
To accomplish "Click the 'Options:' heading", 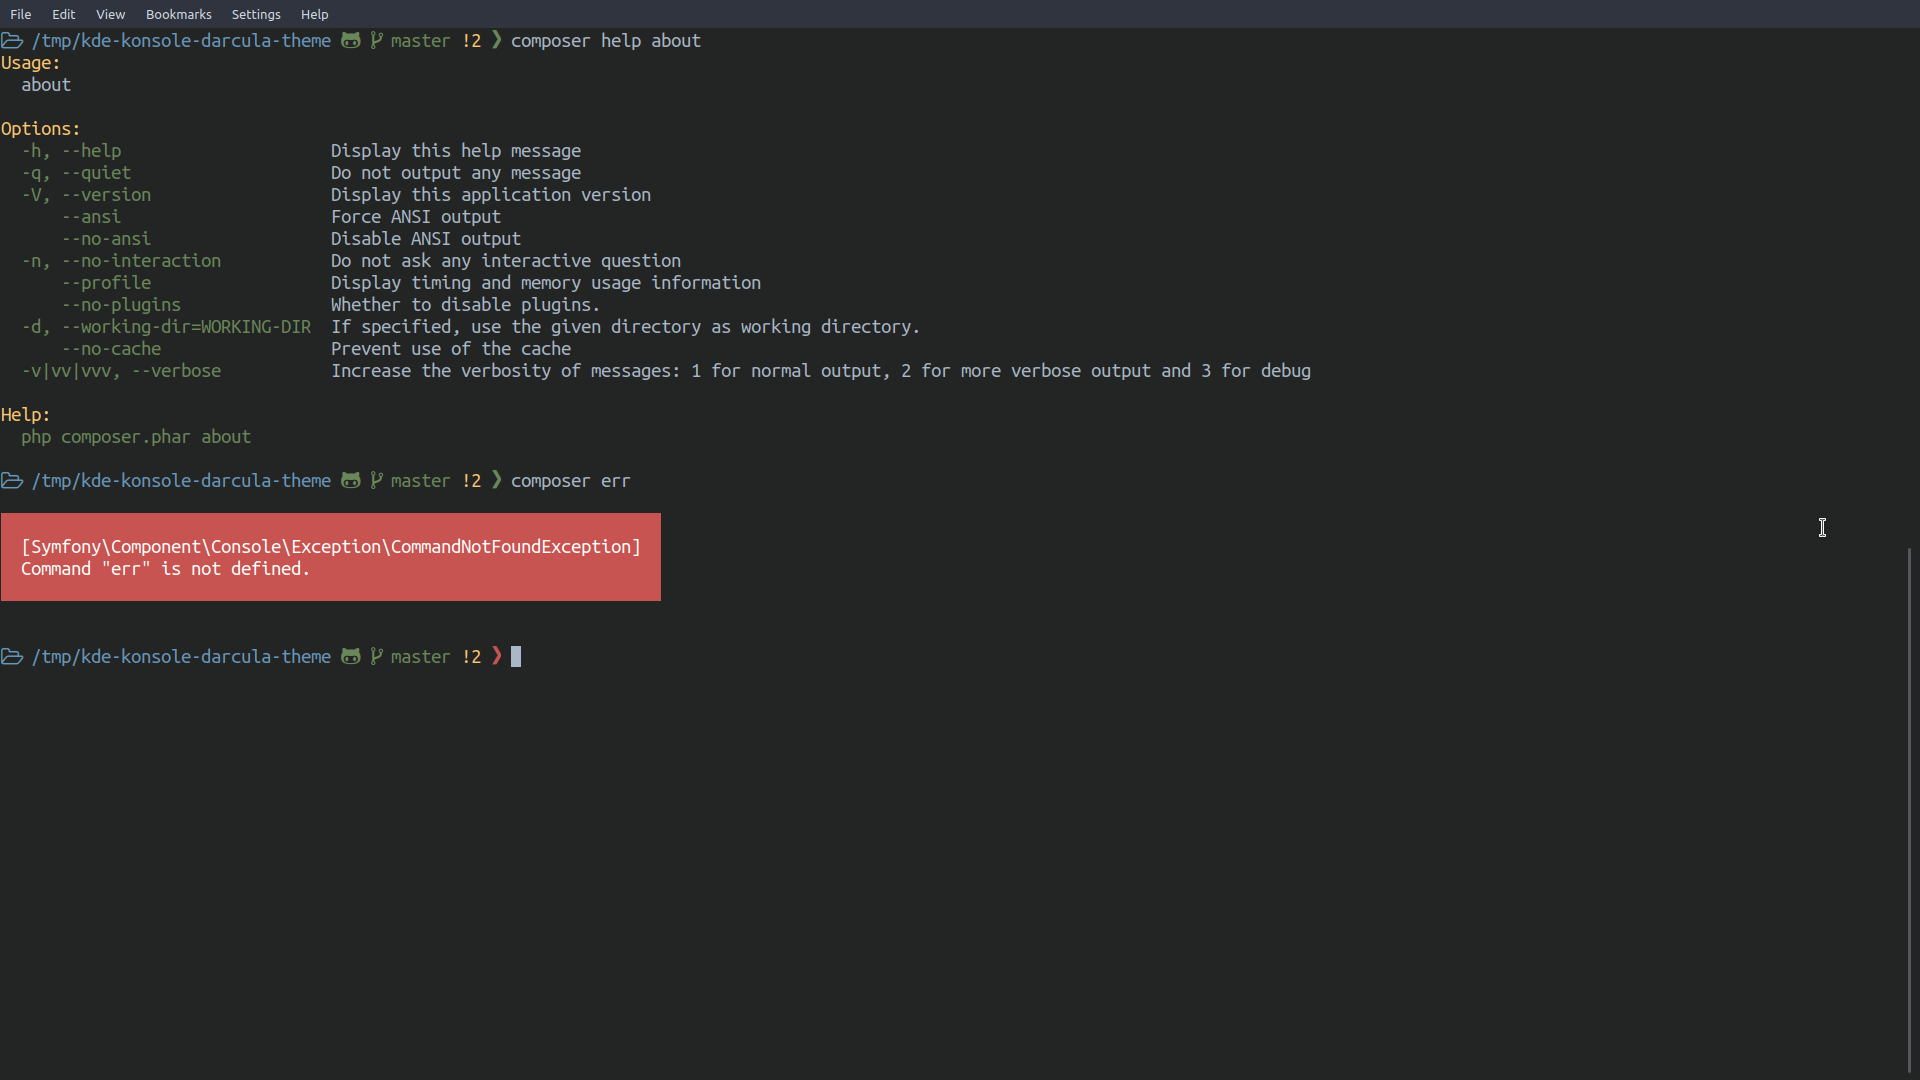I will pos(41,129).
